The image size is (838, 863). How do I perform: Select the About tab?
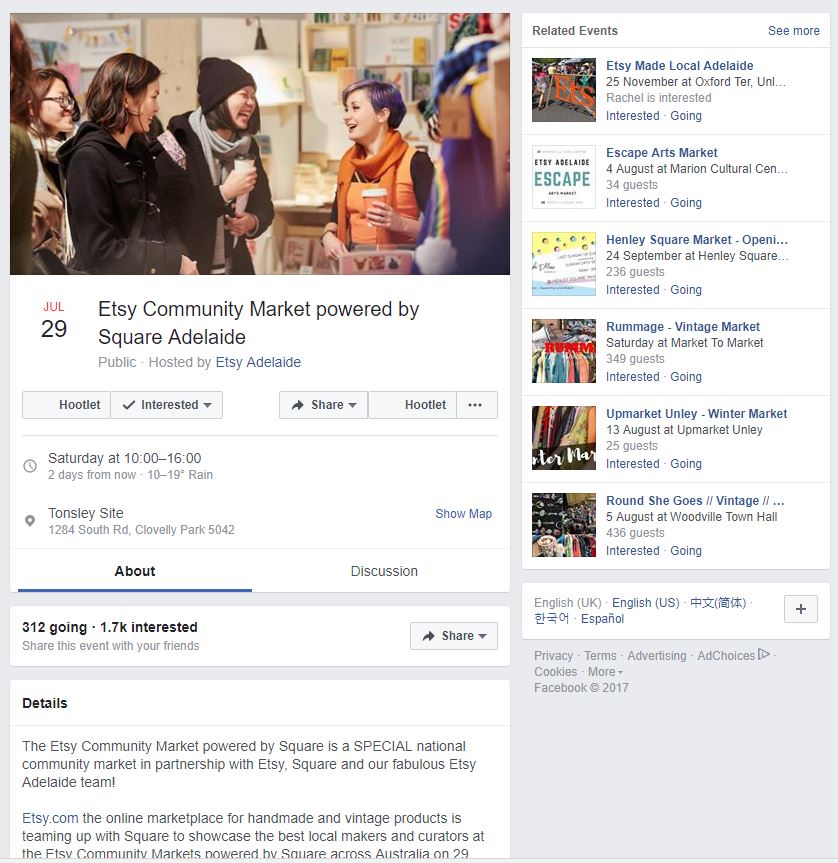(x=135, y=571)
